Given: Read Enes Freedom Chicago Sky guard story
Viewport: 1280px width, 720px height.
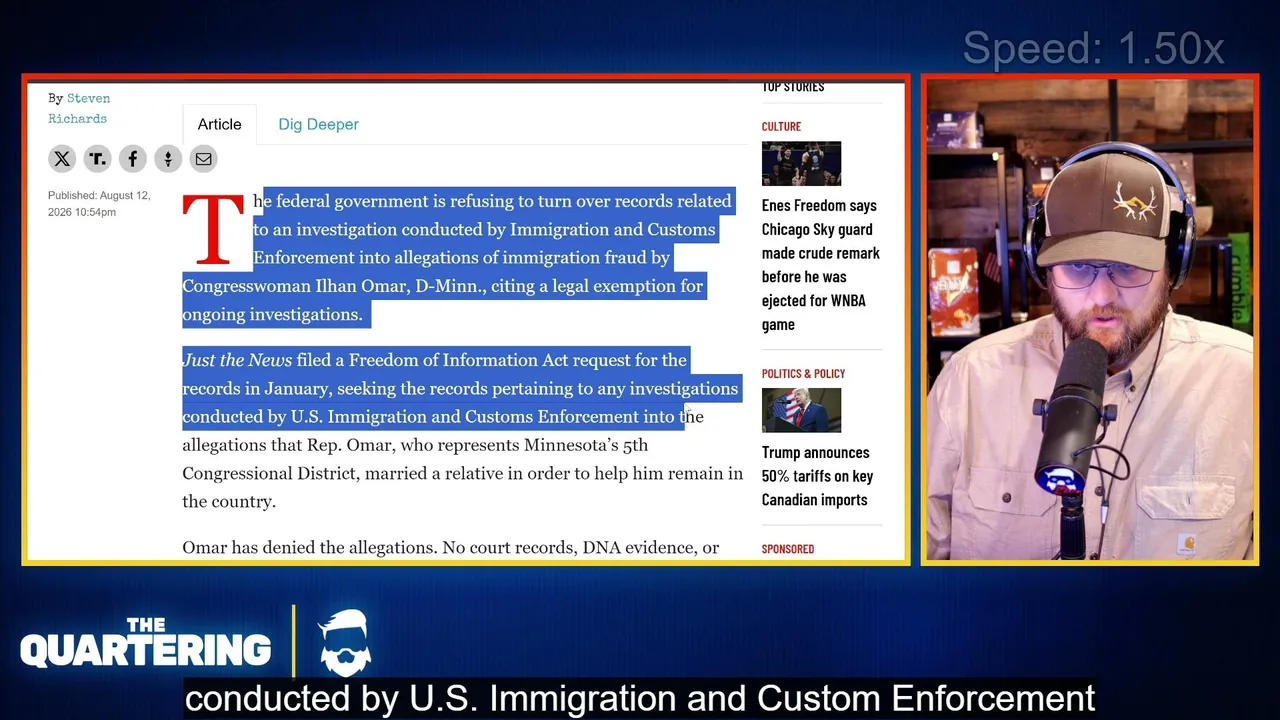Looking at the screenshot, I should (820, 264).
